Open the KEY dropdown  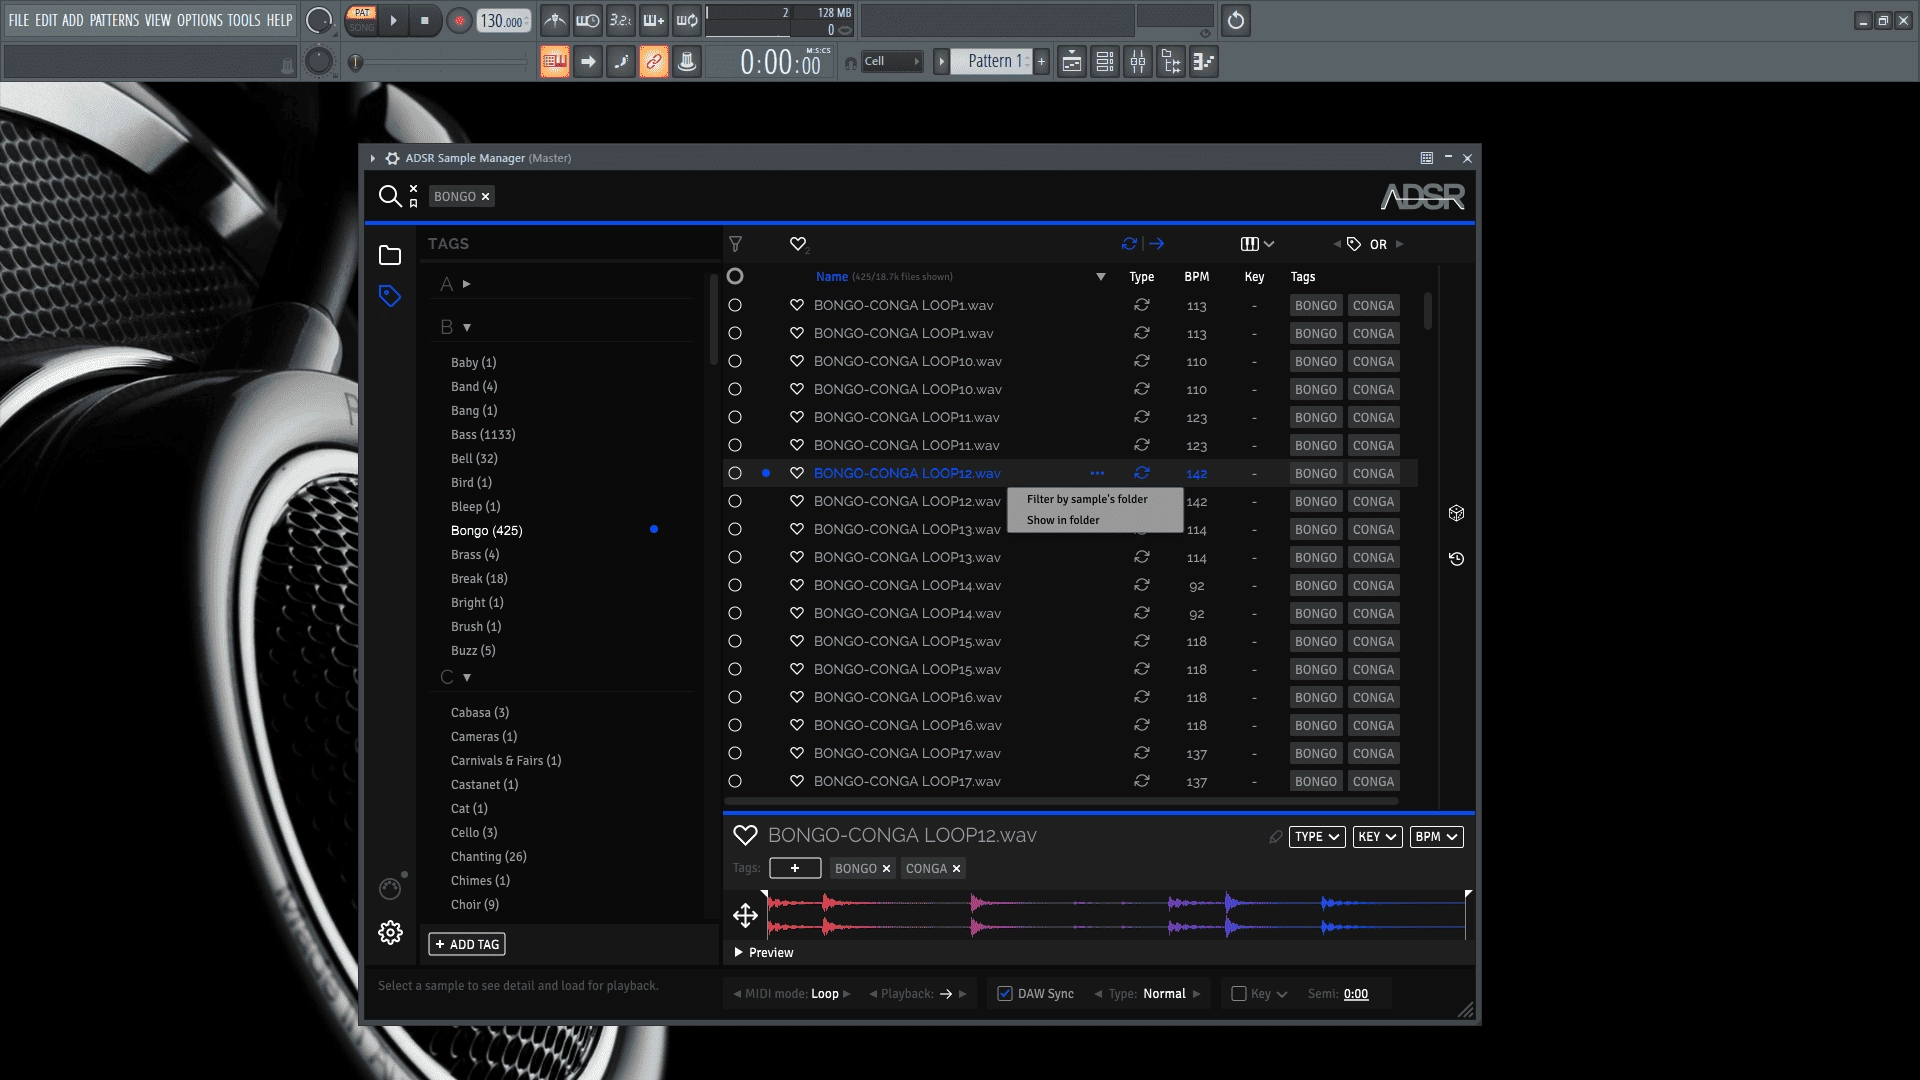(x=1377, y=837)
